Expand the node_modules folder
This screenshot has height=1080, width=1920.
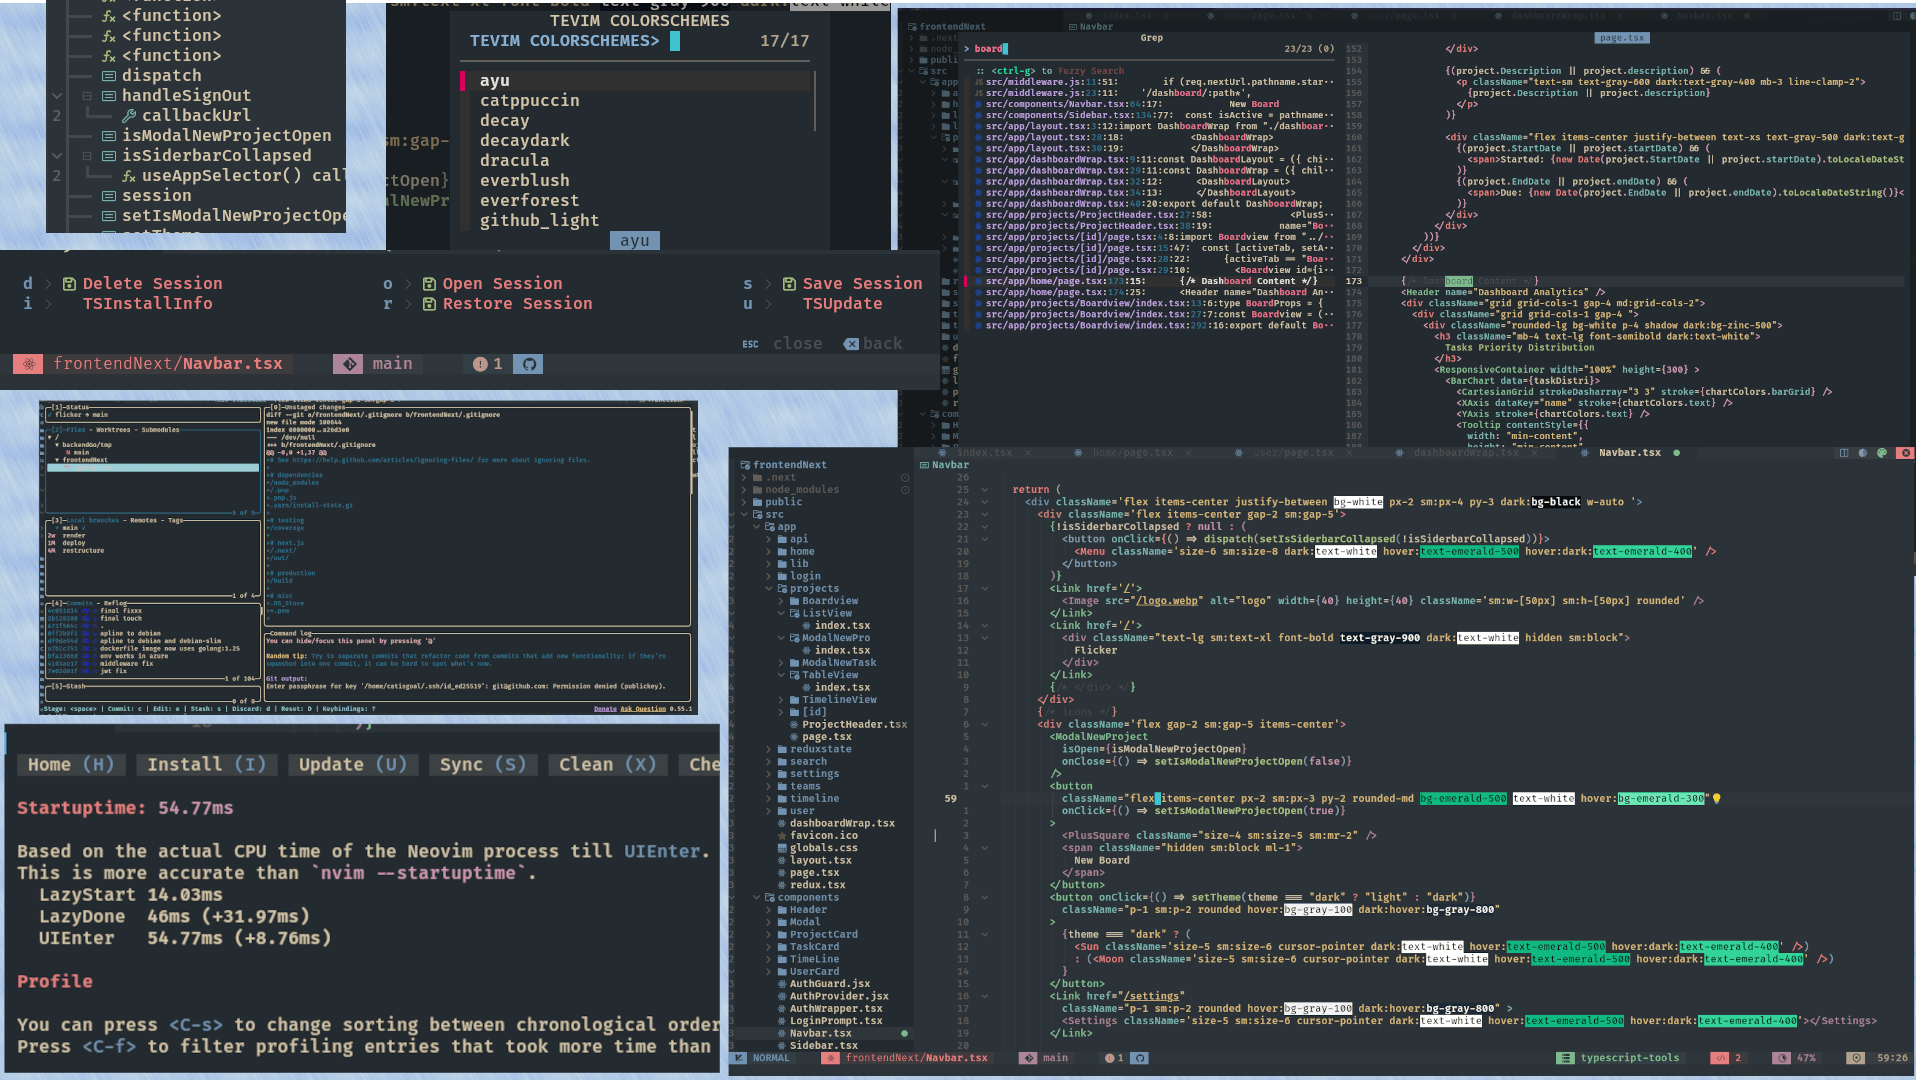pos(744,490)
